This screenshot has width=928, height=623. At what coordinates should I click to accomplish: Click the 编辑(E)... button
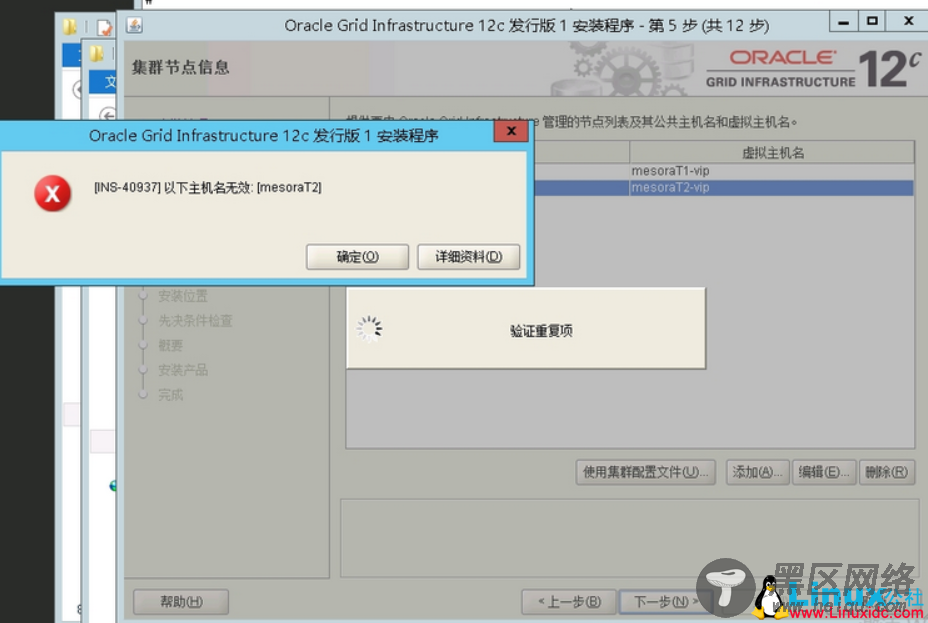pyautogui.click(x=824, y=472)
